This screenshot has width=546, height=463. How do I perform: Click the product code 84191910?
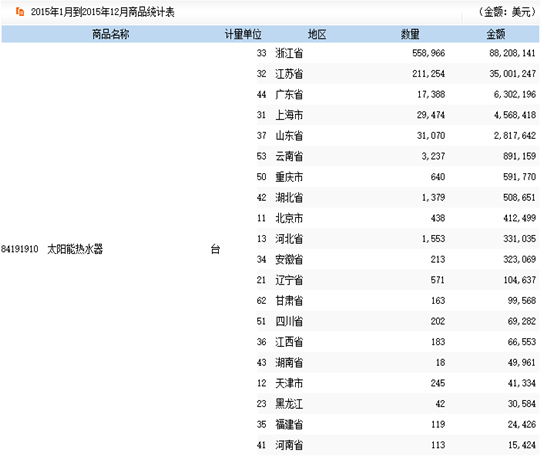coord(20,249)
